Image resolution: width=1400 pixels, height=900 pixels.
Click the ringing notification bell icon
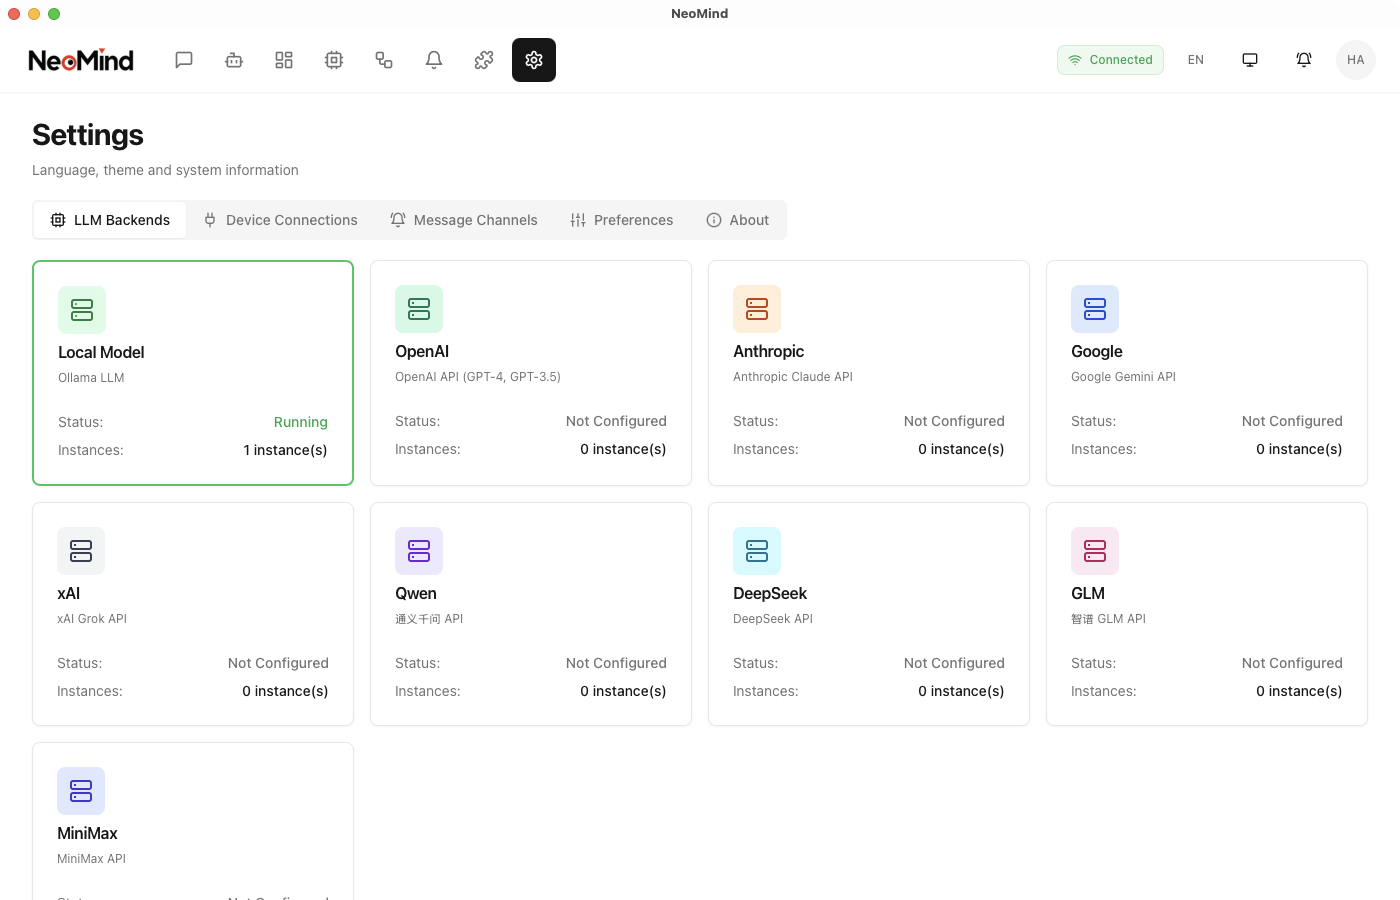[x=1304, y=60]
